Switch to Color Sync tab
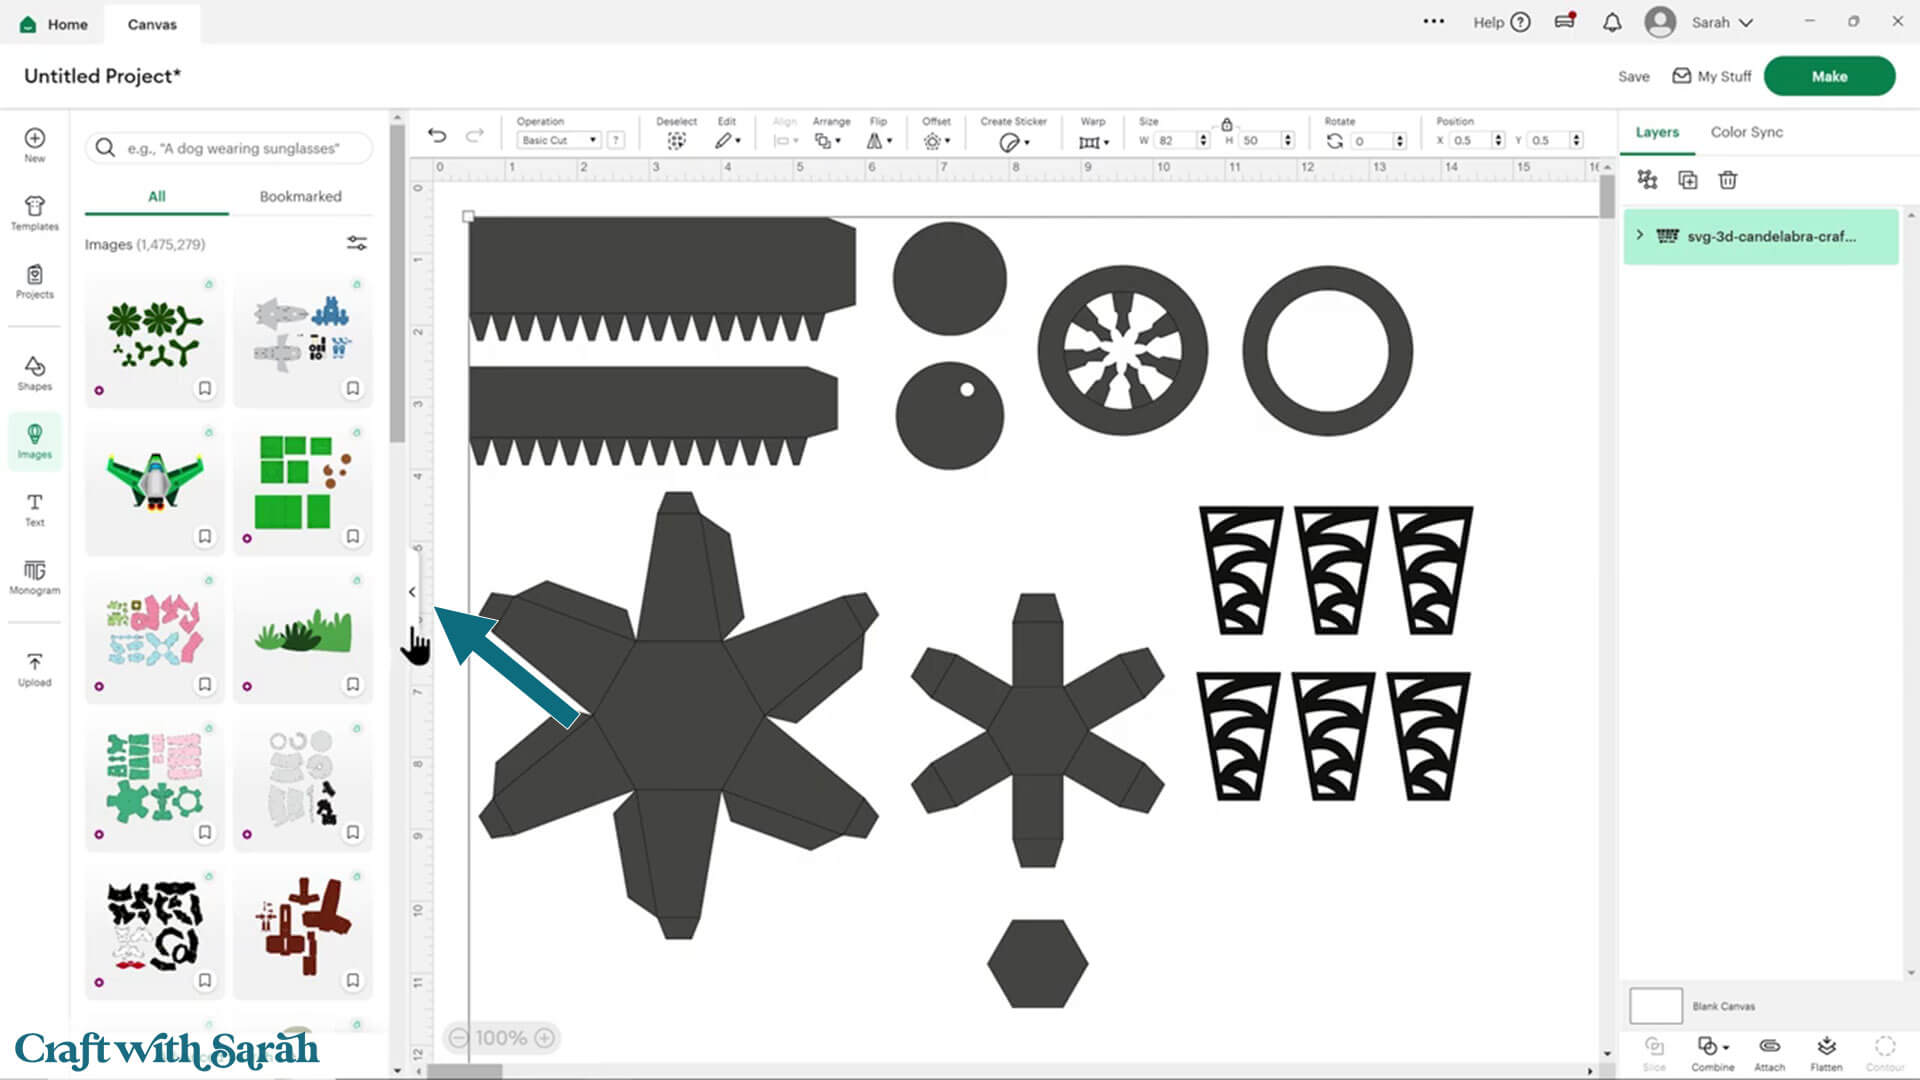This screenshot has height=1080, width=1920. point(1746,132)
